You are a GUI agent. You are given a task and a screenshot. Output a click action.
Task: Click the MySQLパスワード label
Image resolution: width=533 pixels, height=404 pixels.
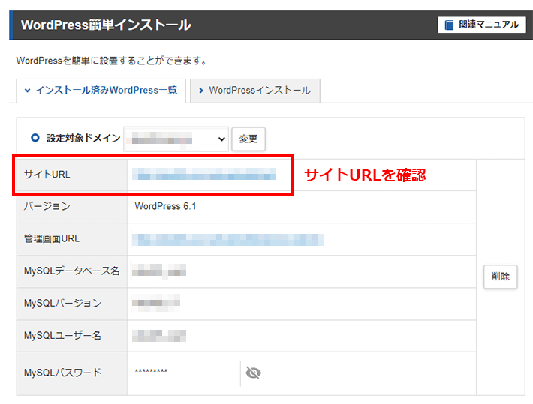(x=63, y=372)
